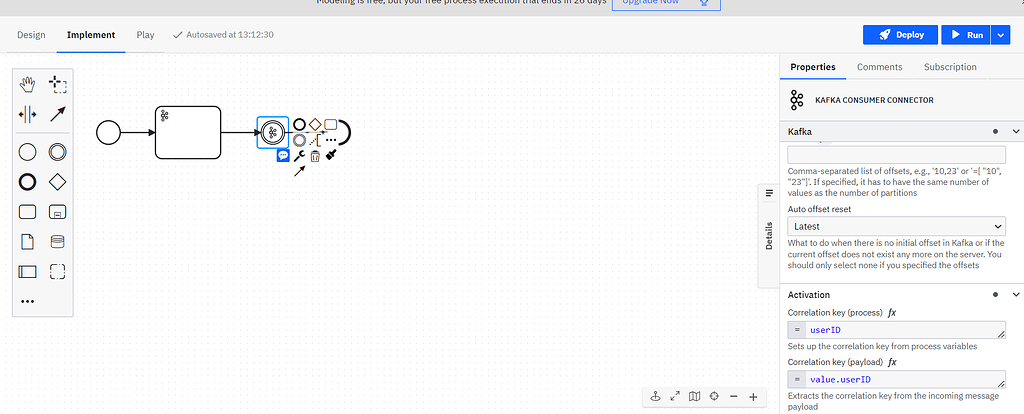Activate the lasso selection tool

58,85
